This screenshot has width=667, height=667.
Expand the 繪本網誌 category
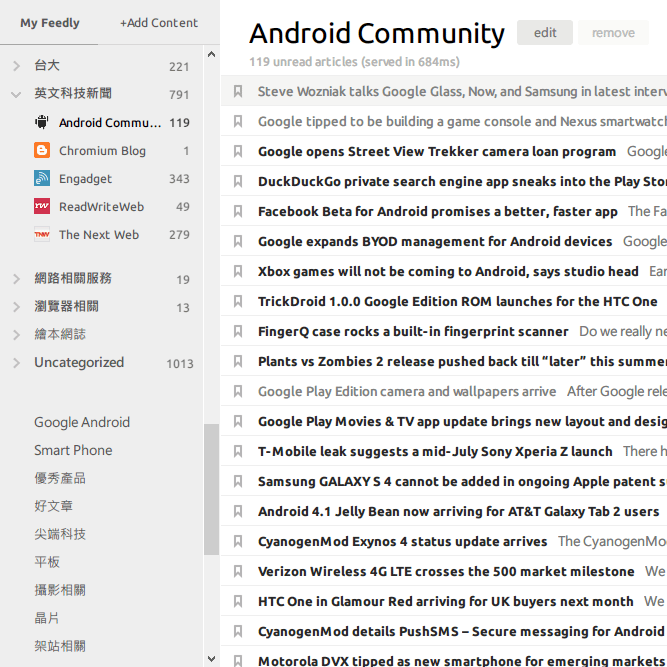[x=16, y=335]
